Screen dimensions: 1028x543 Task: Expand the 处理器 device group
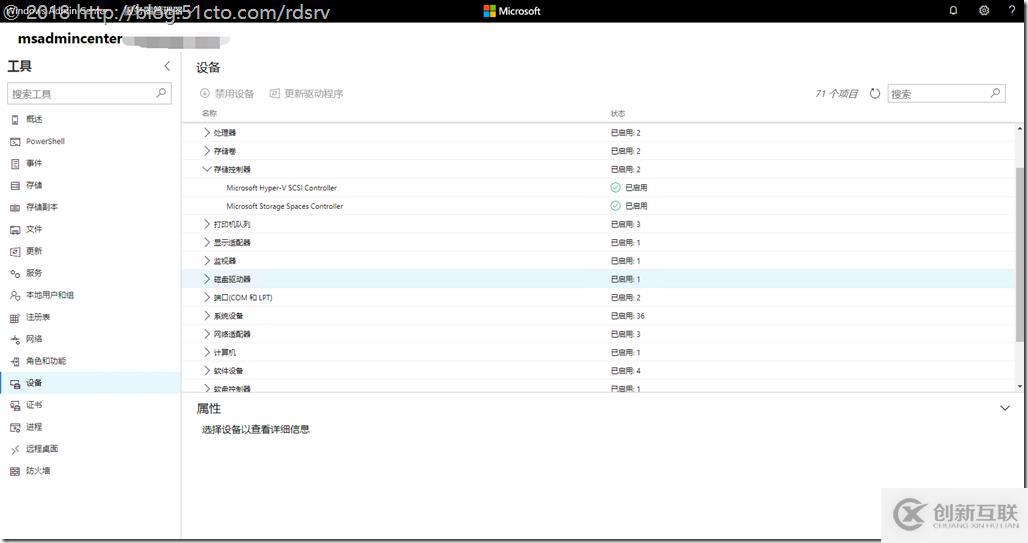pyautogui.click(x=207, y=132)
